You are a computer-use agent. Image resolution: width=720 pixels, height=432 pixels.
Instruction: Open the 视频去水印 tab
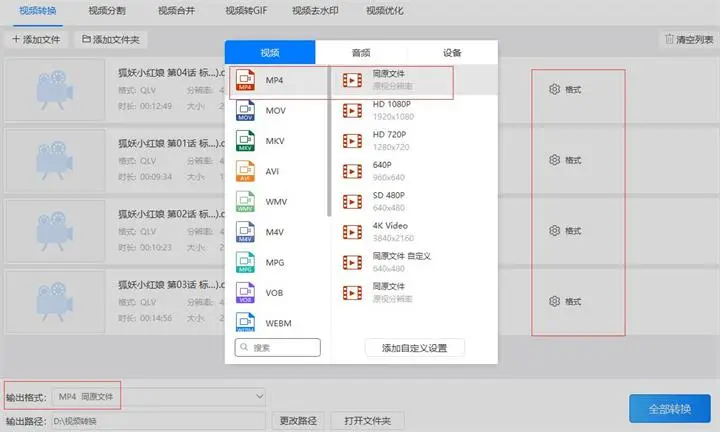coord(315,10)
